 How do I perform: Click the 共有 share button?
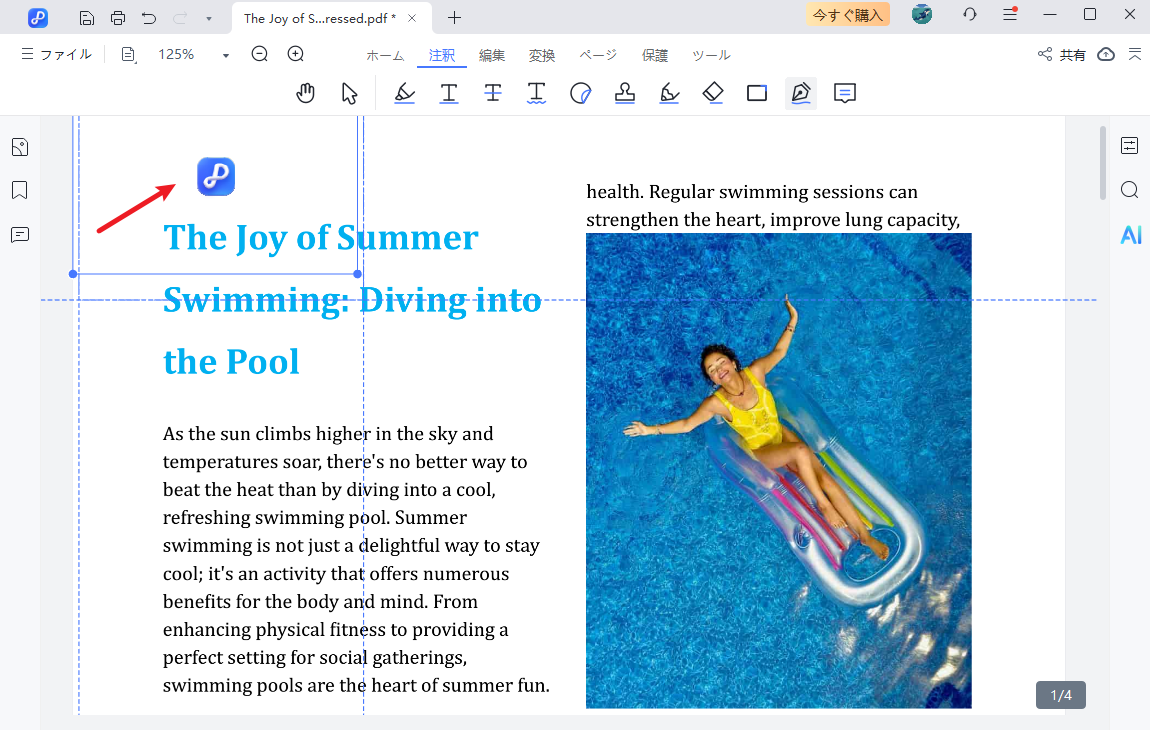(x=1062, y=55)
